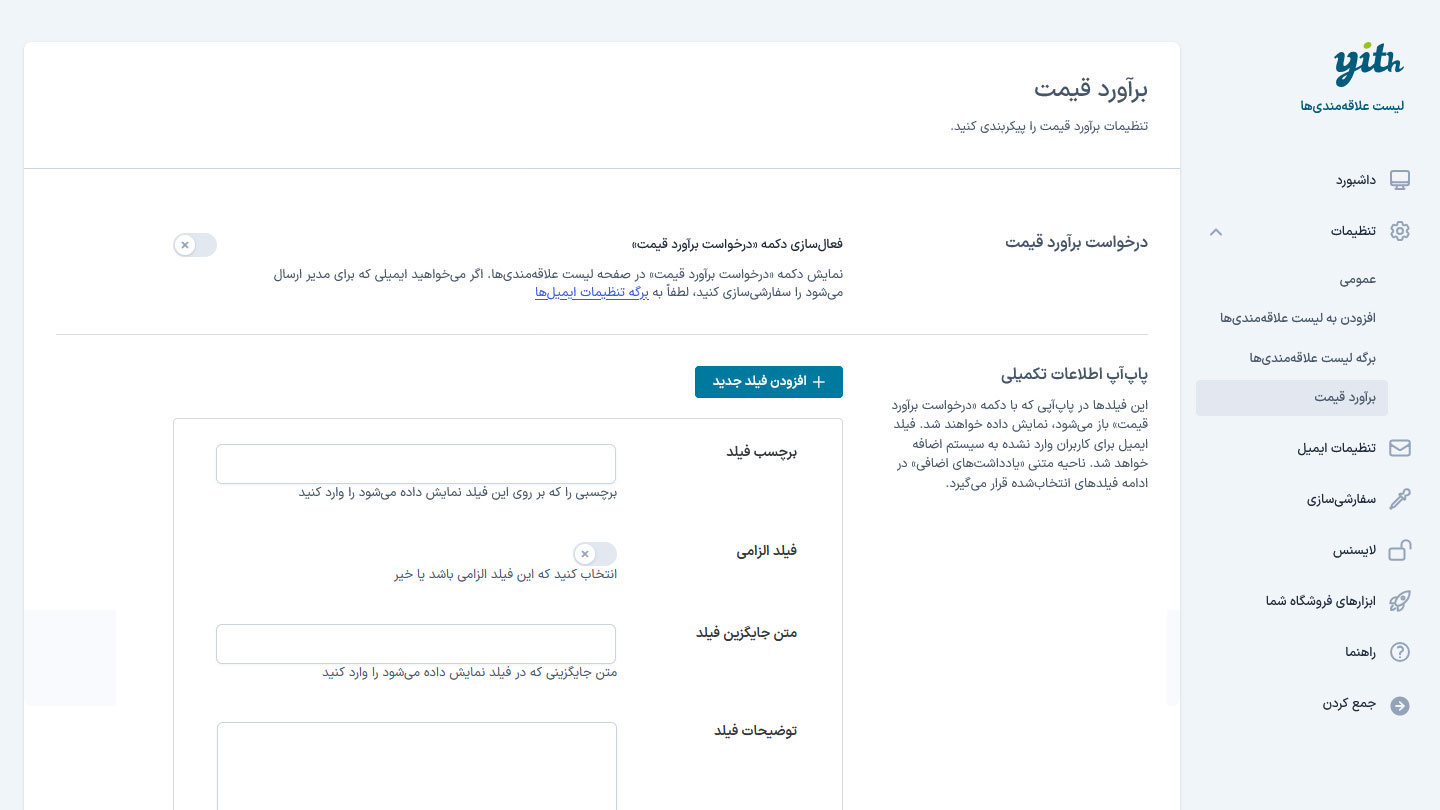Click the تنظیمات gear icon
Viewport: 1440px width, 810px height.
[x=1400, y=231]
